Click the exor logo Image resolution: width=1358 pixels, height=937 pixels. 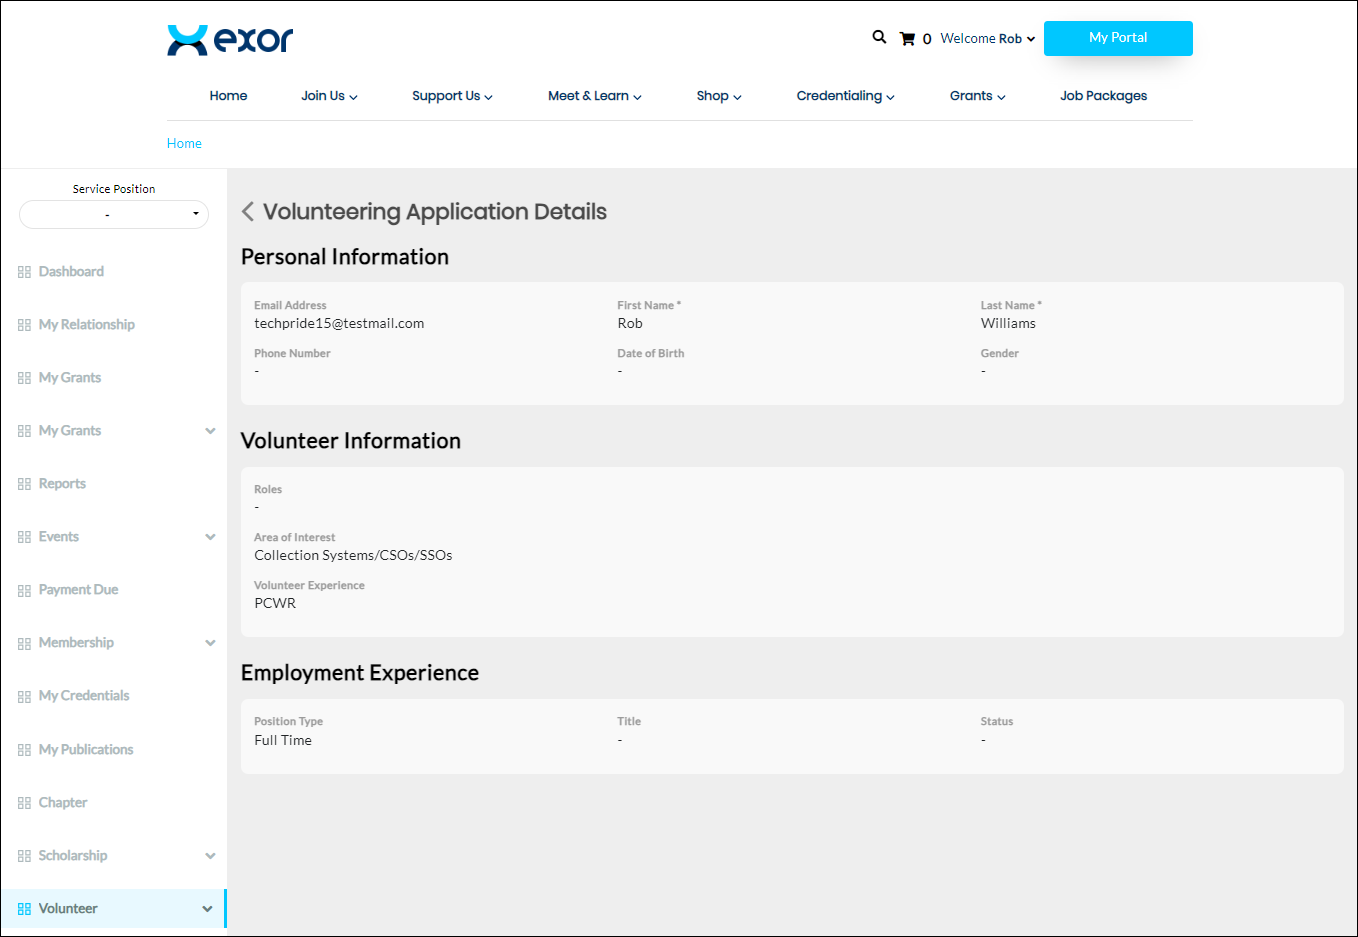[x=230, y=40]
